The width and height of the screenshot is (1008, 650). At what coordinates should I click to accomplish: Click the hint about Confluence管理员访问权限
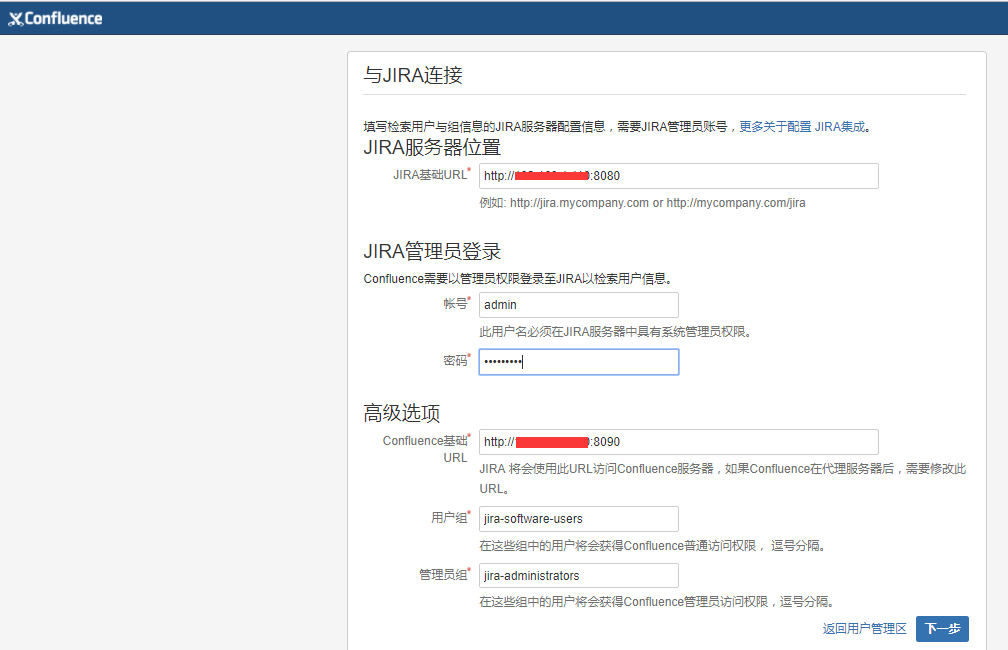click(657, 602)
